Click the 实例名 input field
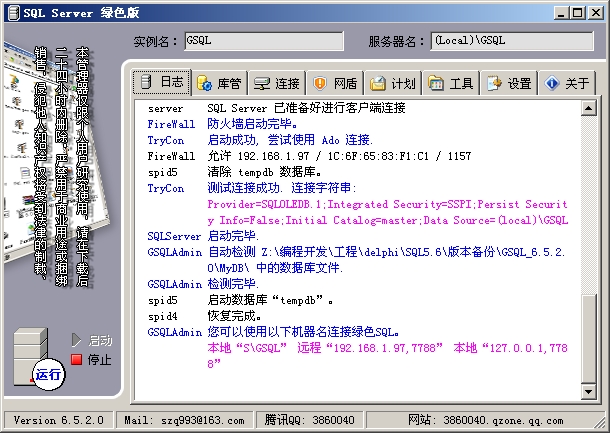 click(x=264, y=41)
